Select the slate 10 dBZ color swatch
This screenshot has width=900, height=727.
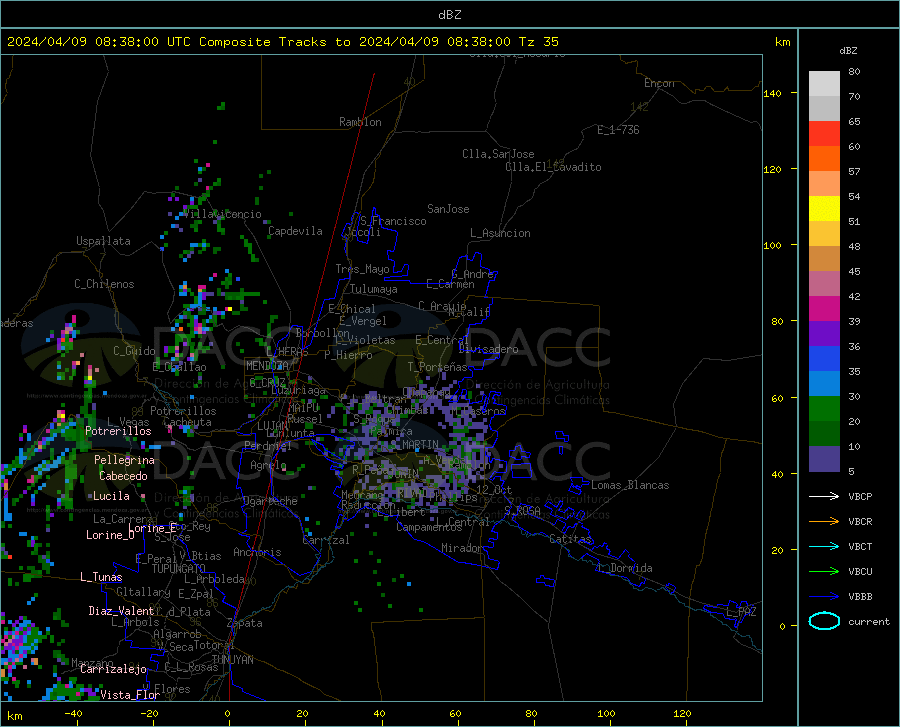pyautogui.click(x=824, y=458)
